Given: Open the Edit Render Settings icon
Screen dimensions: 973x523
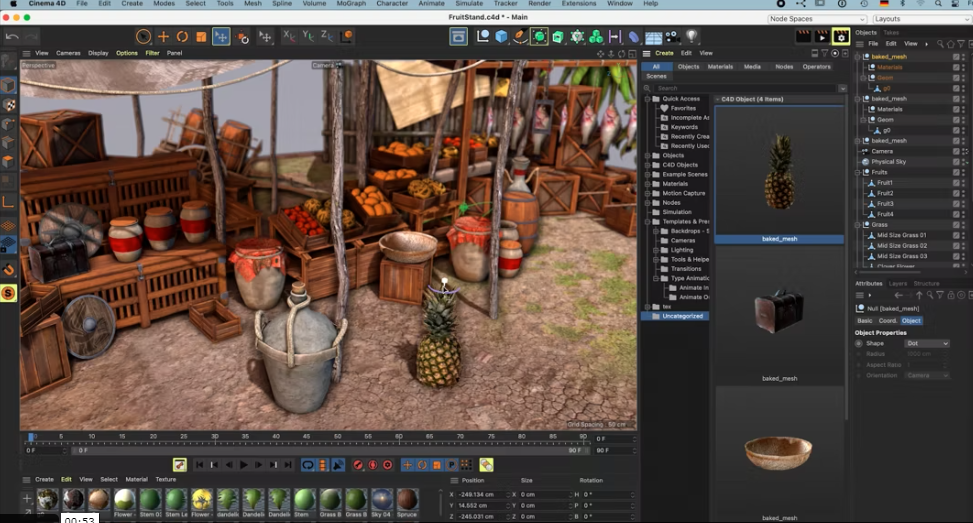Looking at the screenshot, I should coord(840,37).
